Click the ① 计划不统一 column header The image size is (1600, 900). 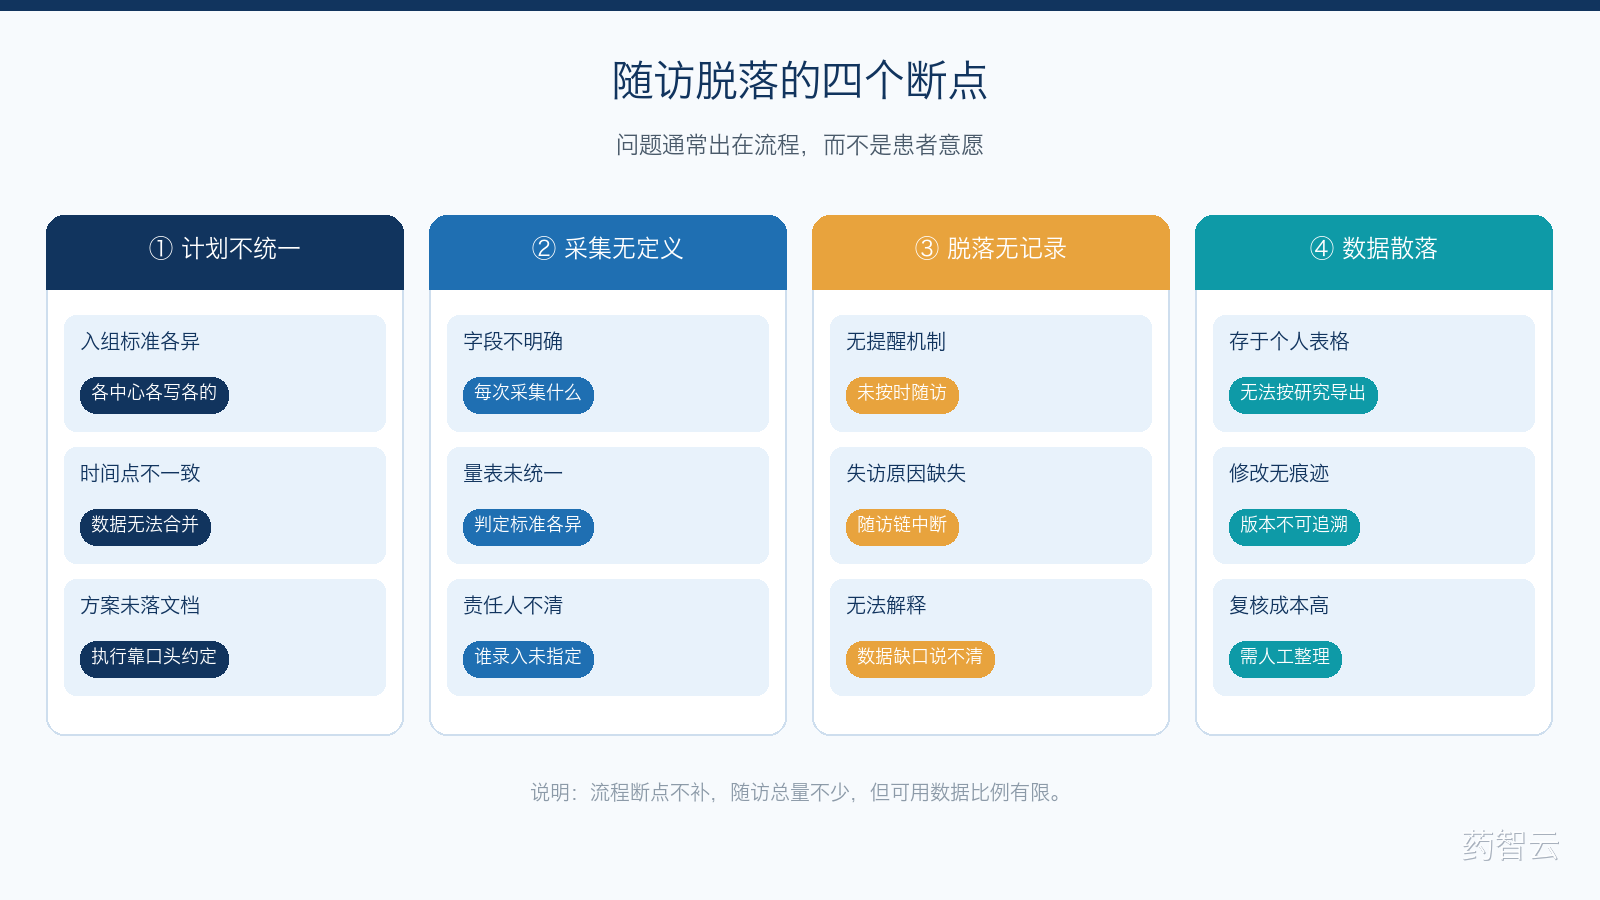tap(225, 252)
